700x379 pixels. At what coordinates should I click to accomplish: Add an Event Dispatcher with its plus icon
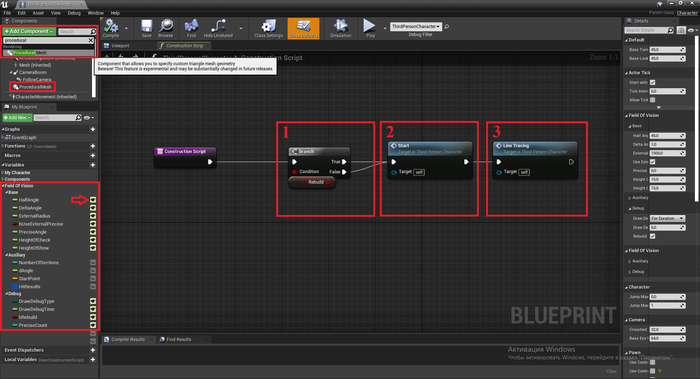[93, 350]
